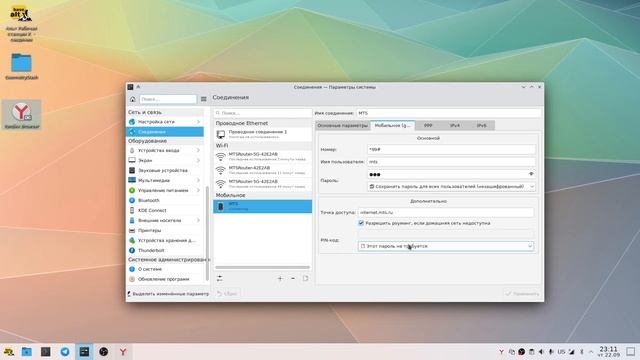640x360 pixels.
Task: Open the volume icon in system tray
Action: point(541,351)
